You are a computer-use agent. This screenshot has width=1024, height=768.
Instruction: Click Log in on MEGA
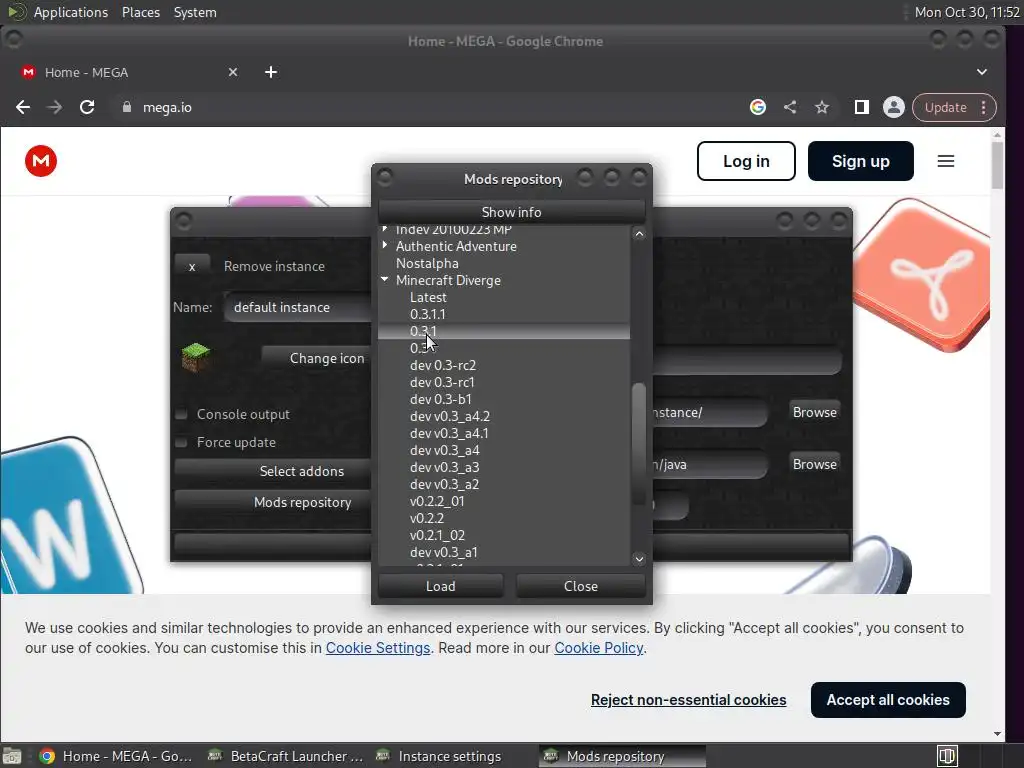tap(746, 161)
